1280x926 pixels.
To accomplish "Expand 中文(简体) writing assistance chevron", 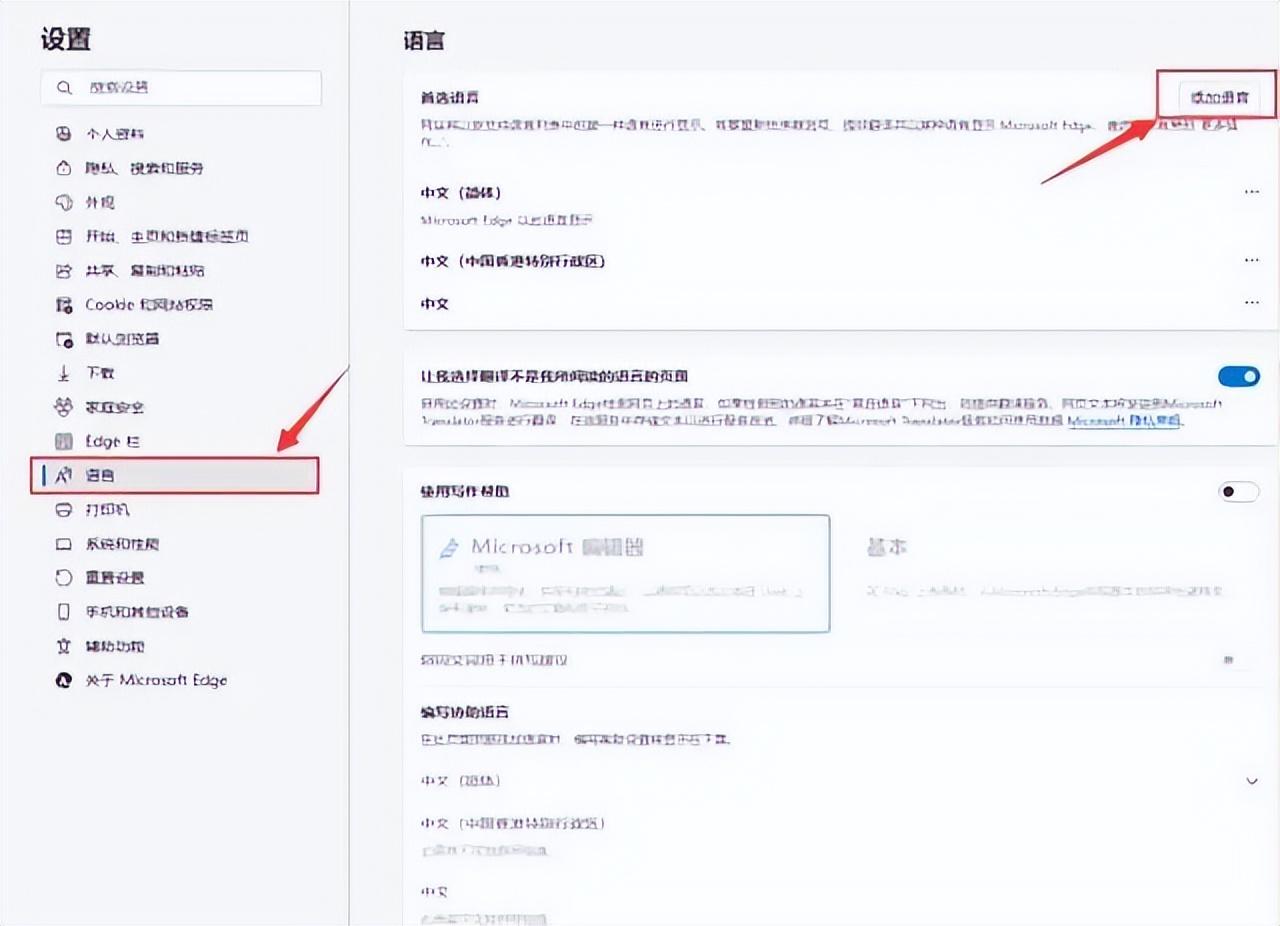I will pyautogui.click(x=1252, y=780).
